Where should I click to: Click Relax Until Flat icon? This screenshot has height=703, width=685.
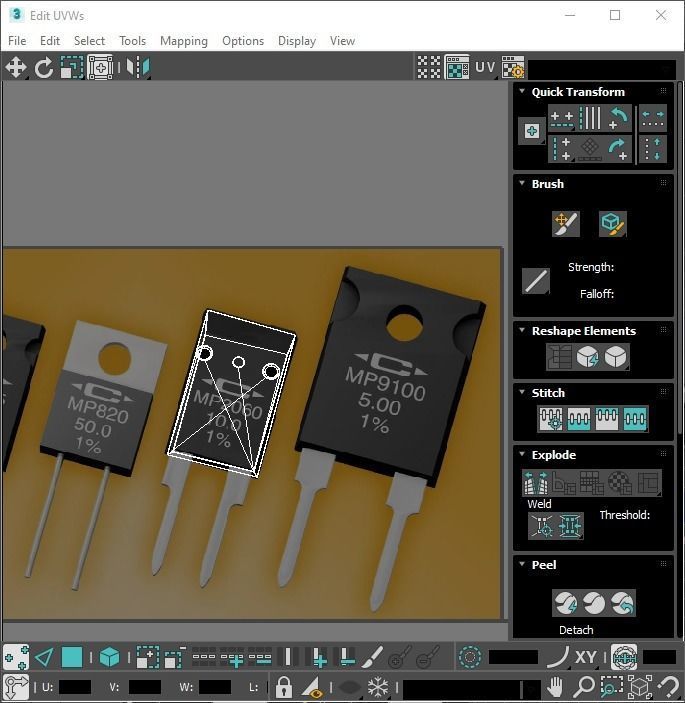(588, 357)
